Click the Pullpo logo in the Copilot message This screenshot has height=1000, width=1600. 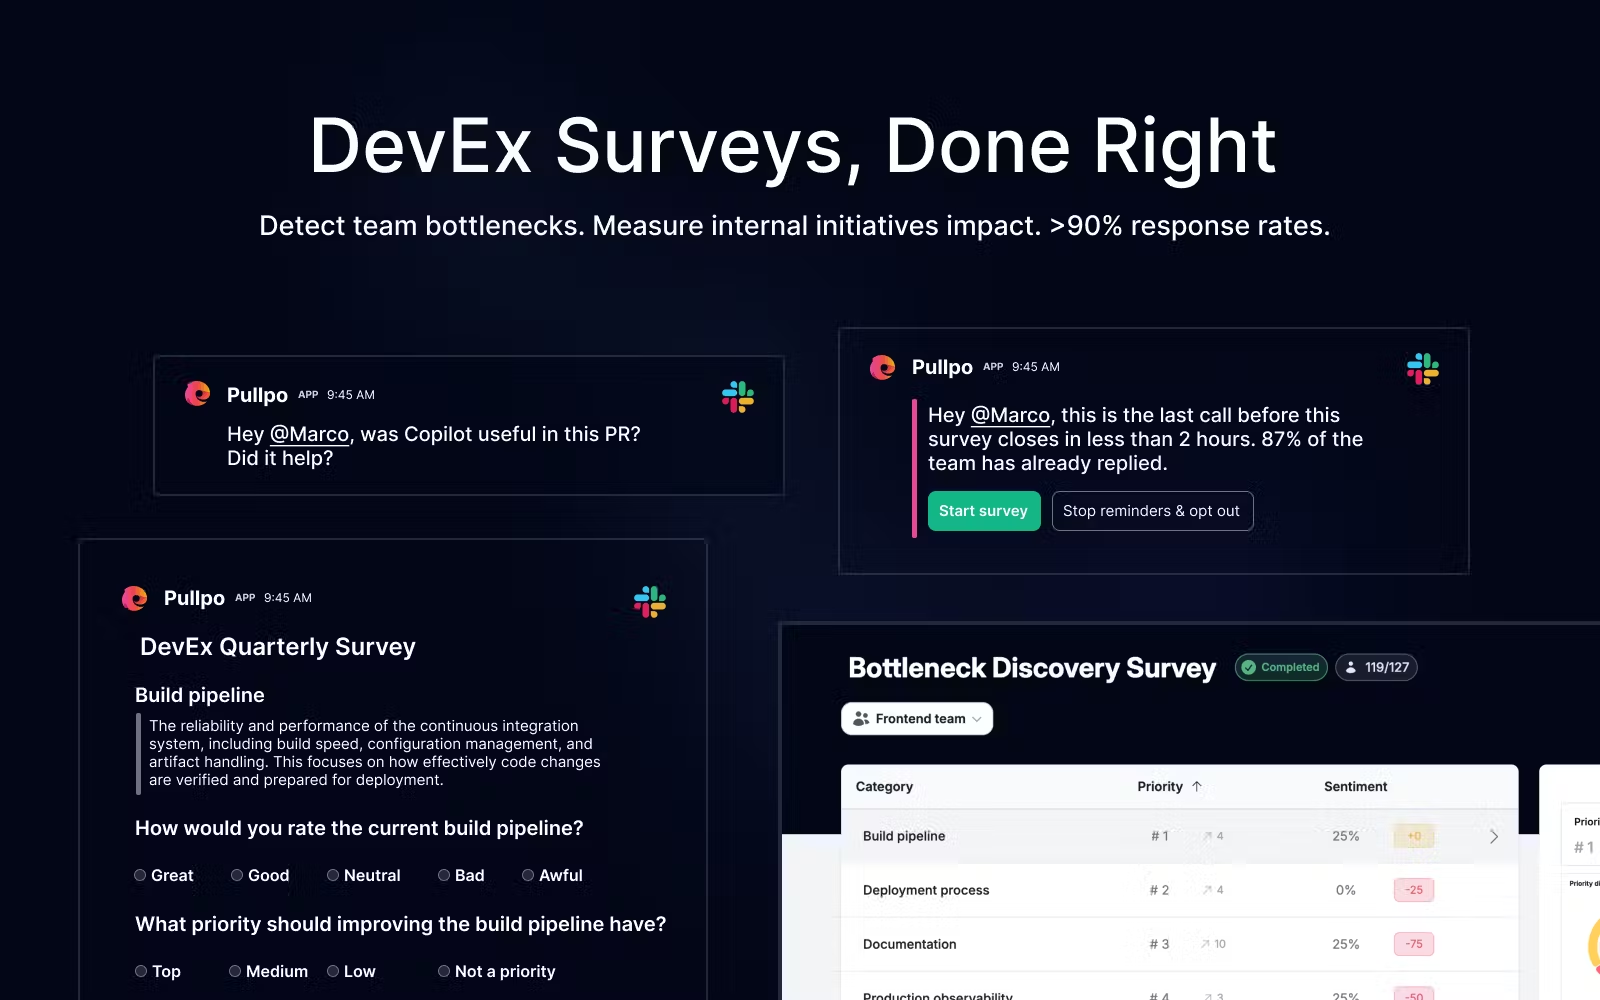[x=197, y=394]
